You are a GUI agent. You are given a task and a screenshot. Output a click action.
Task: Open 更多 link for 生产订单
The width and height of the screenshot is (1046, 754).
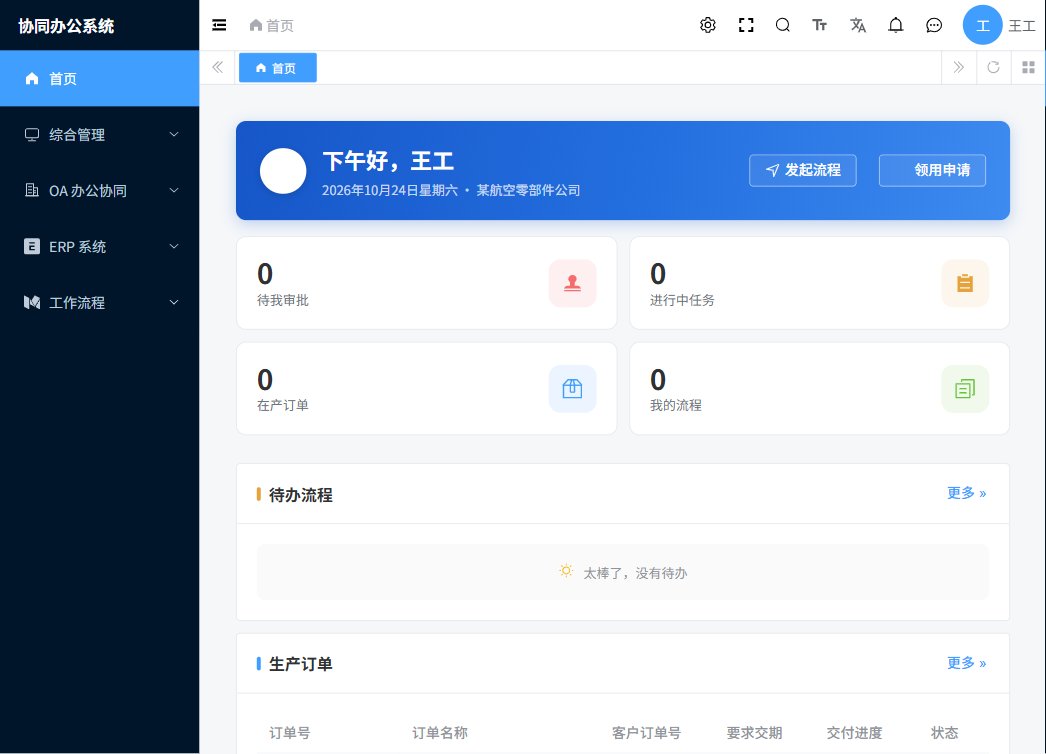click(x=967, y=663)
